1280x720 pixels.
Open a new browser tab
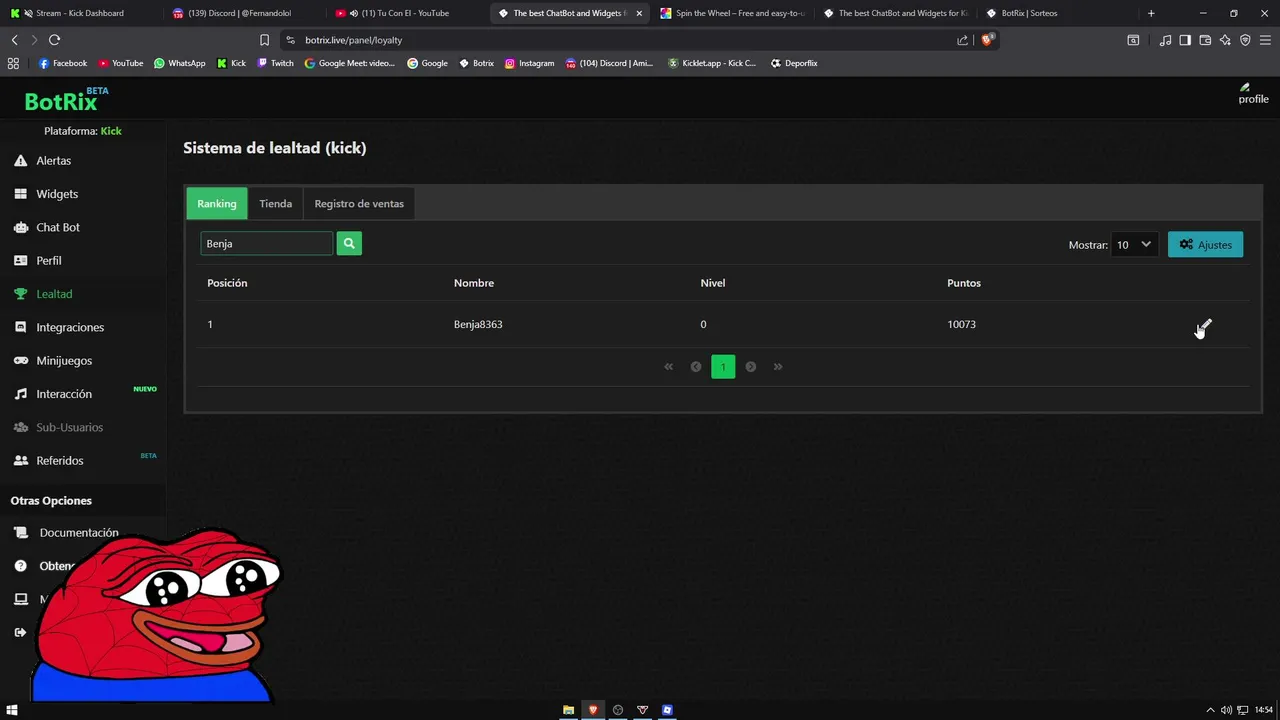point(1151,13)
